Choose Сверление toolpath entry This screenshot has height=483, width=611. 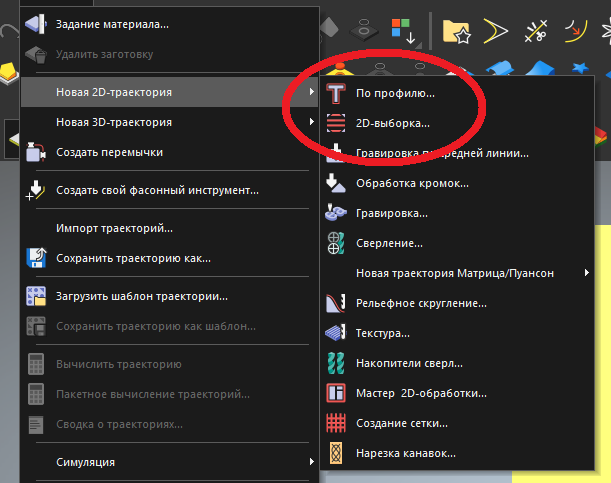(x=457, y=243)
